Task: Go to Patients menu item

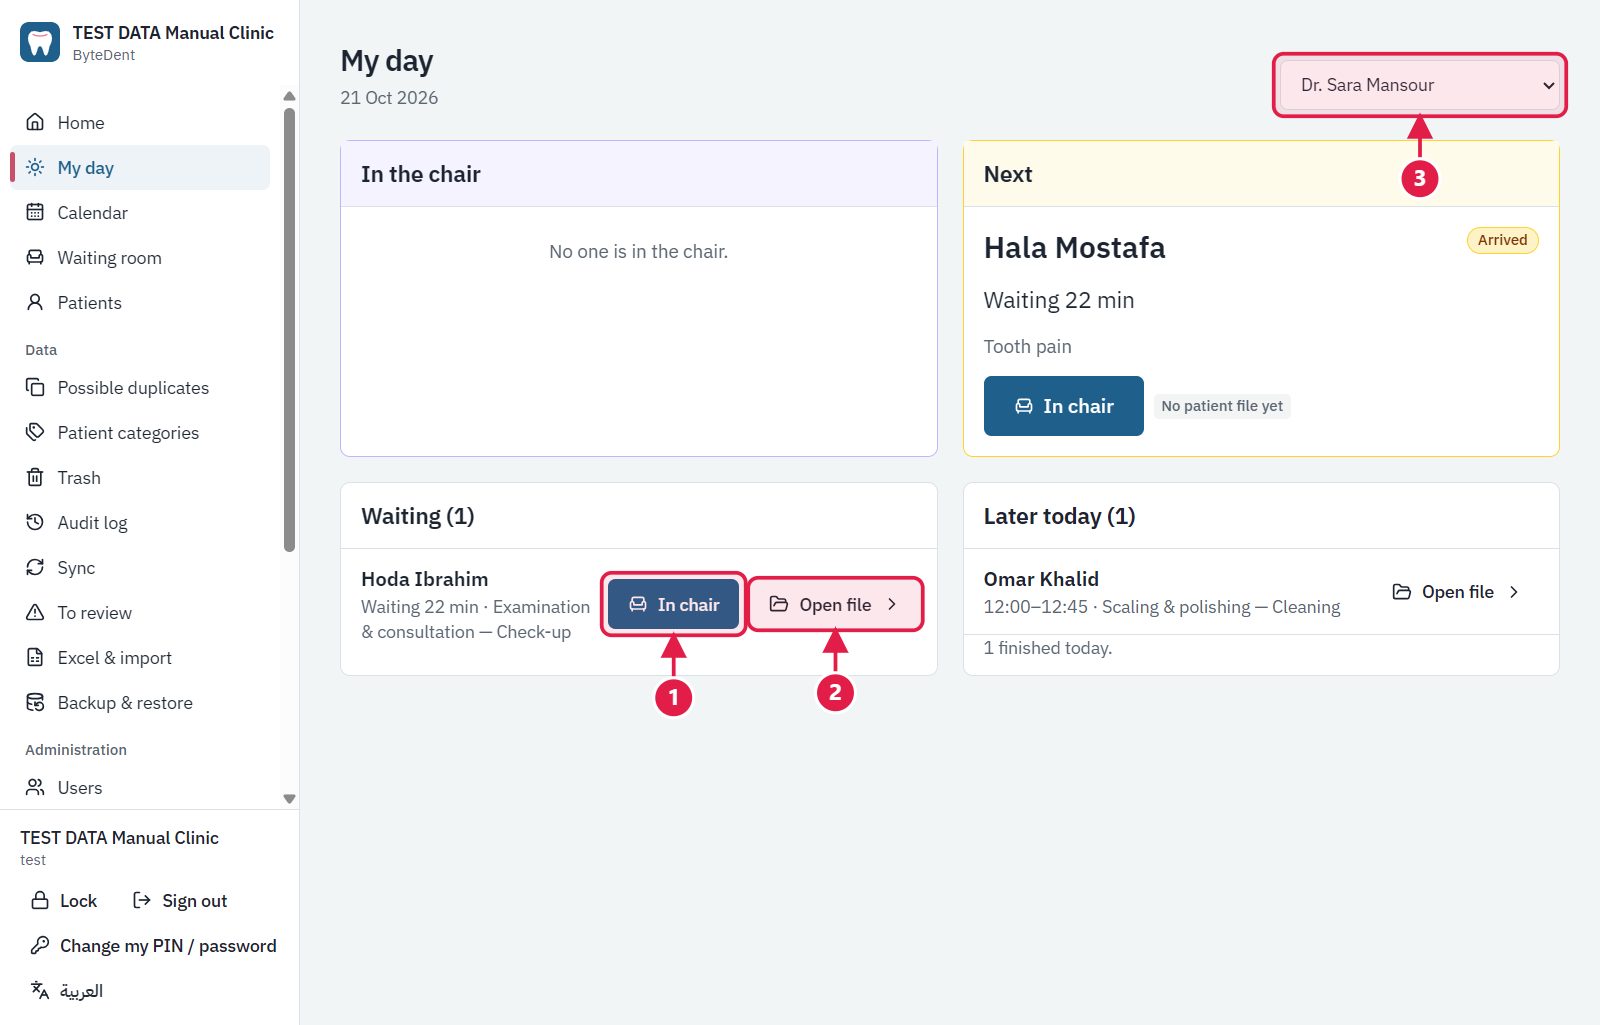Action: coord(141,302)
